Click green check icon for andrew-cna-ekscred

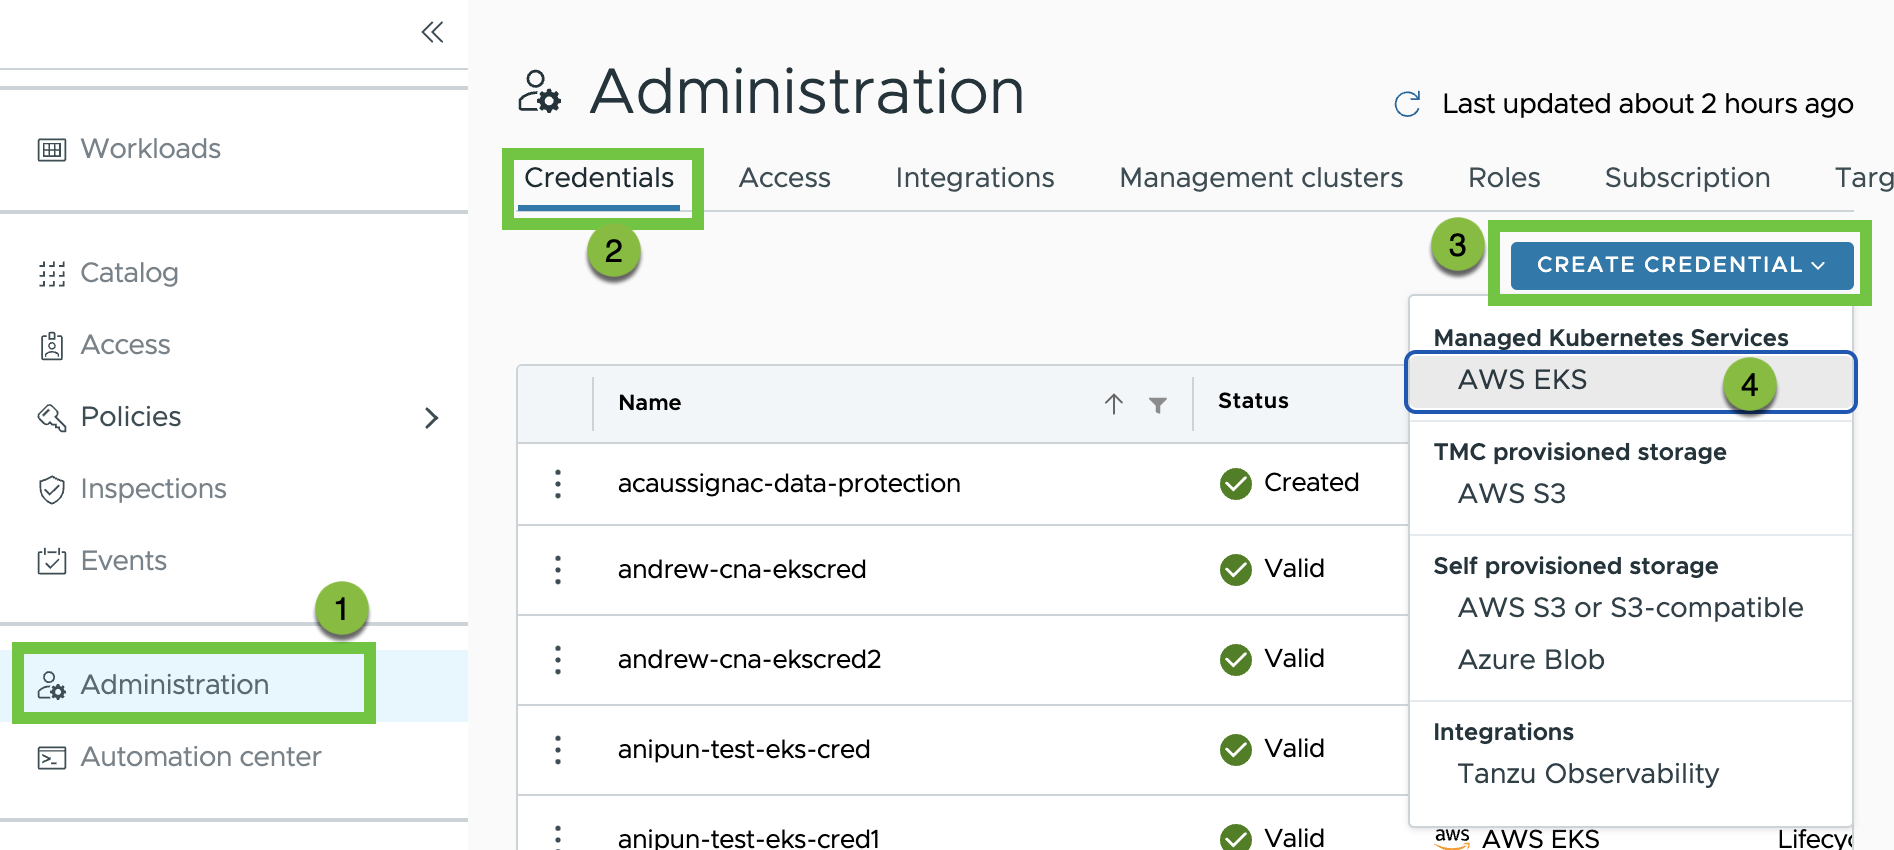click(x=1236, y=570)
